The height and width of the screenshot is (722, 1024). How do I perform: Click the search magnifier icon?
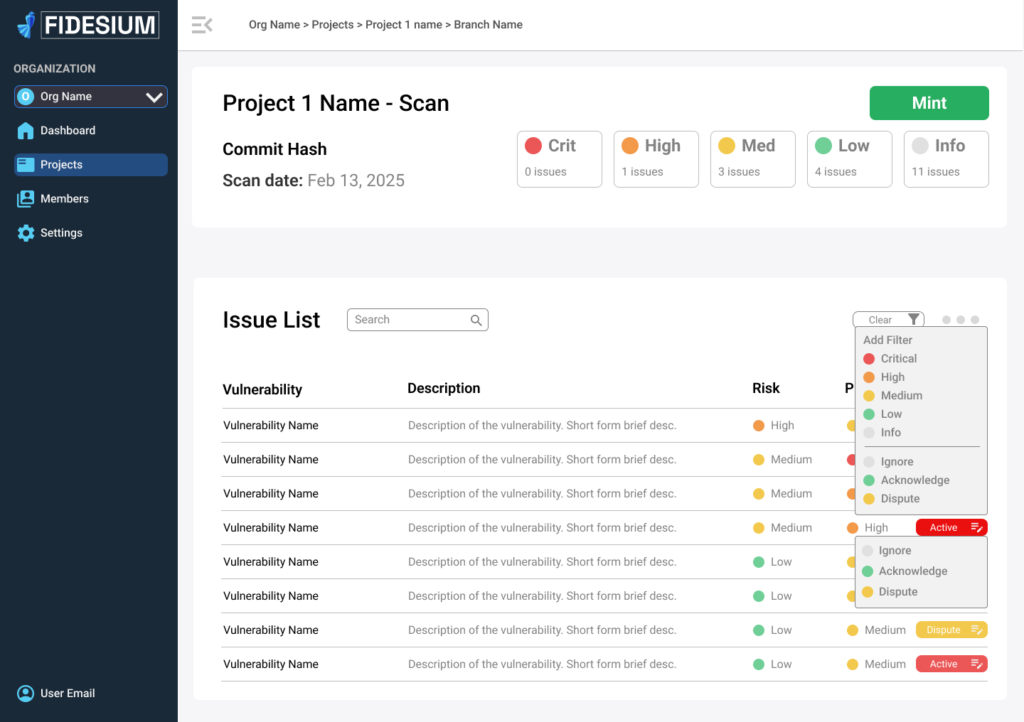477,320
